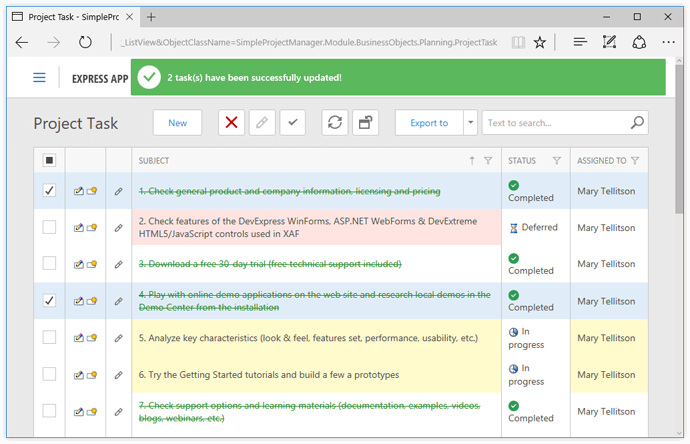This screenshot has width=690, height=444.
Task: Click the magnifier search icon
Action: [638, 123]
